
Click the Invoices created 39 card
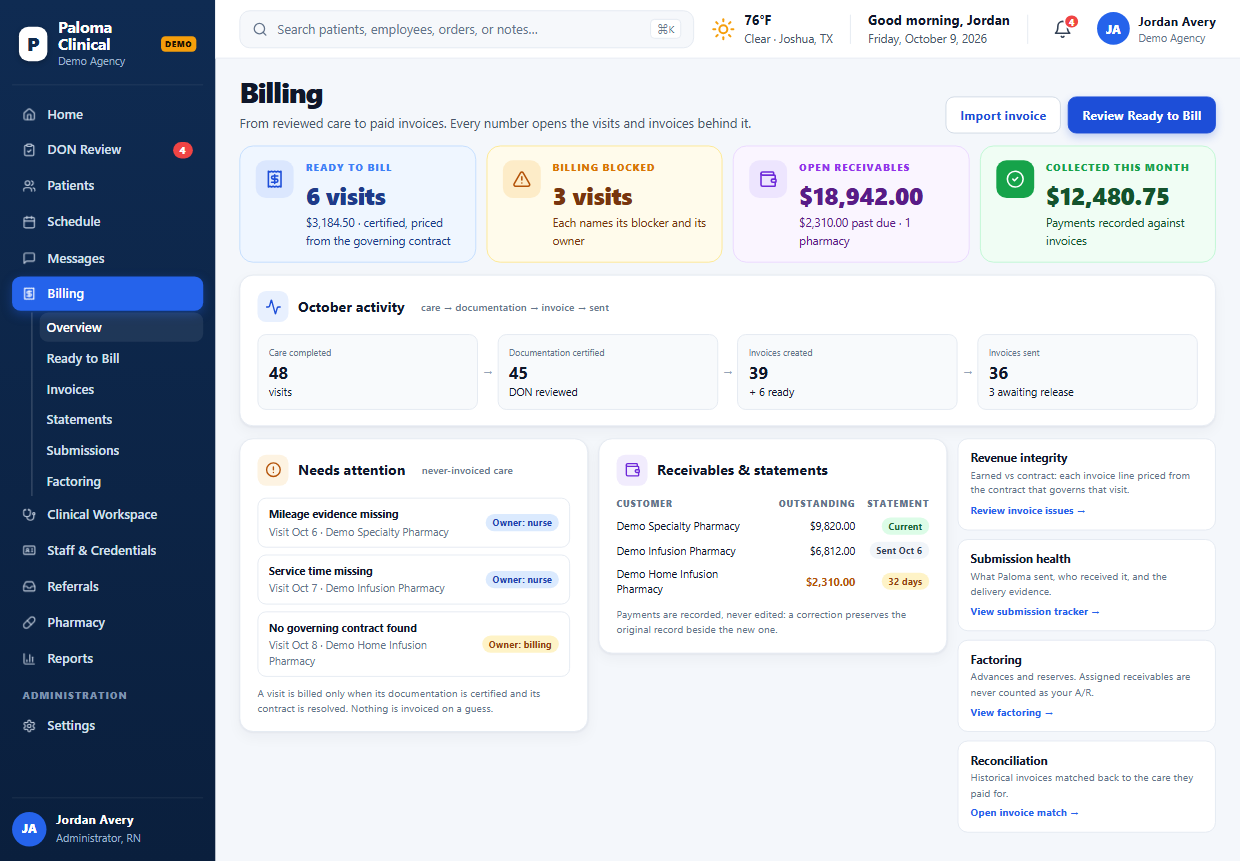847,372
